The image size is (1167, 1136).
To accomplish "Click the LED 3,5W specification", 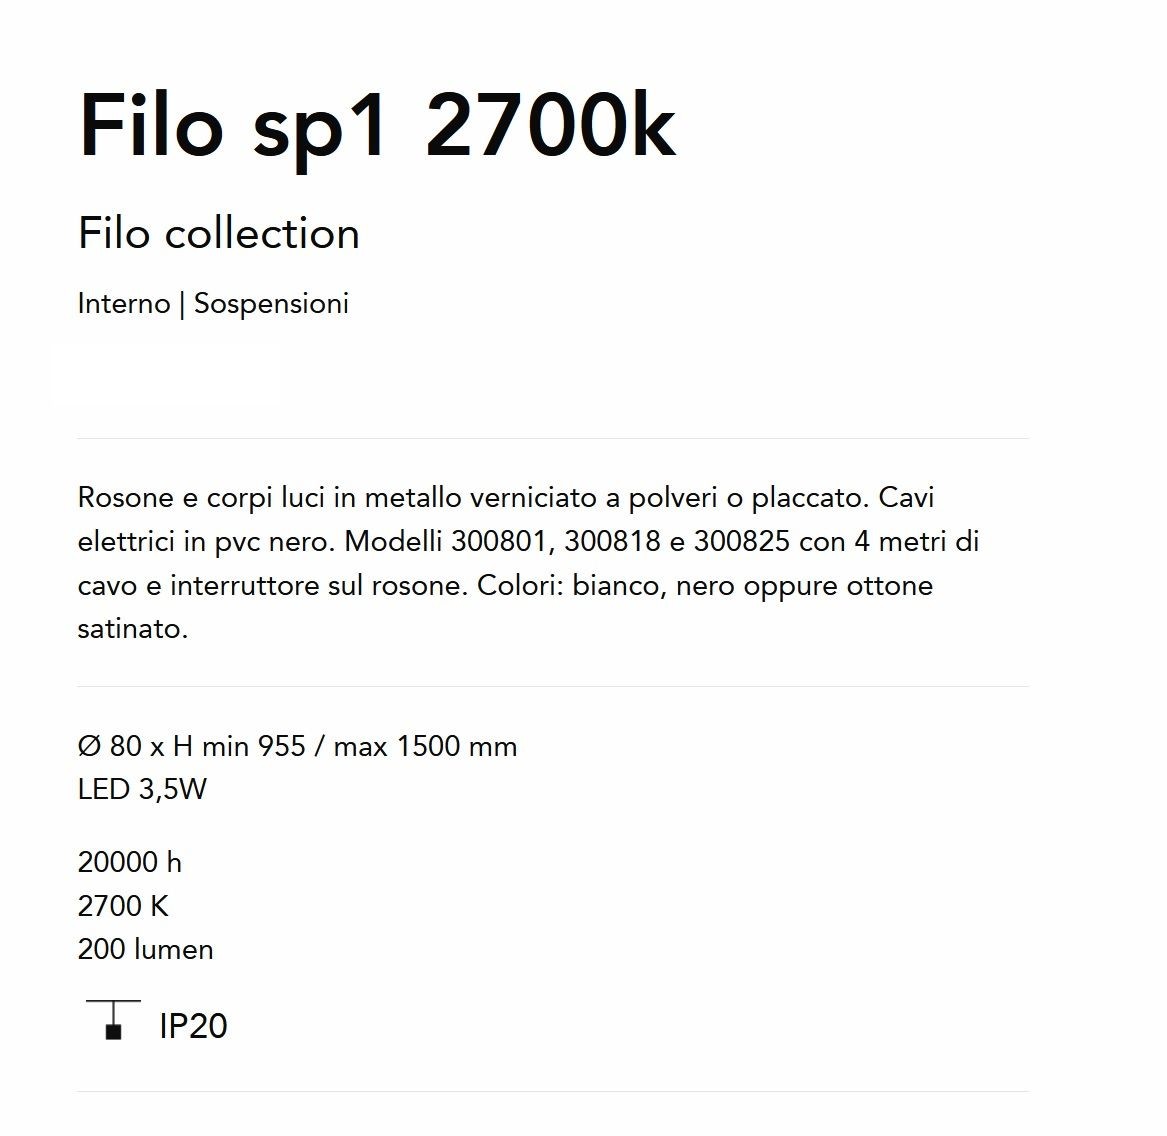I will click(x=142, y=789).
